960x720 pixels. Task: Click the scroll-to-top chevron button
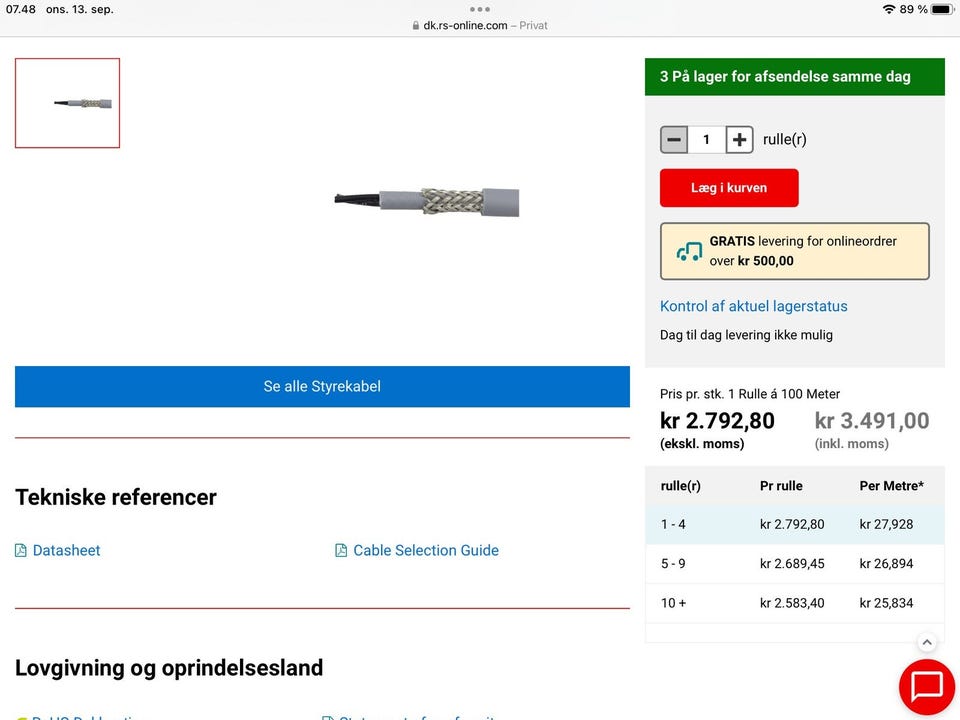click(927, 642)
